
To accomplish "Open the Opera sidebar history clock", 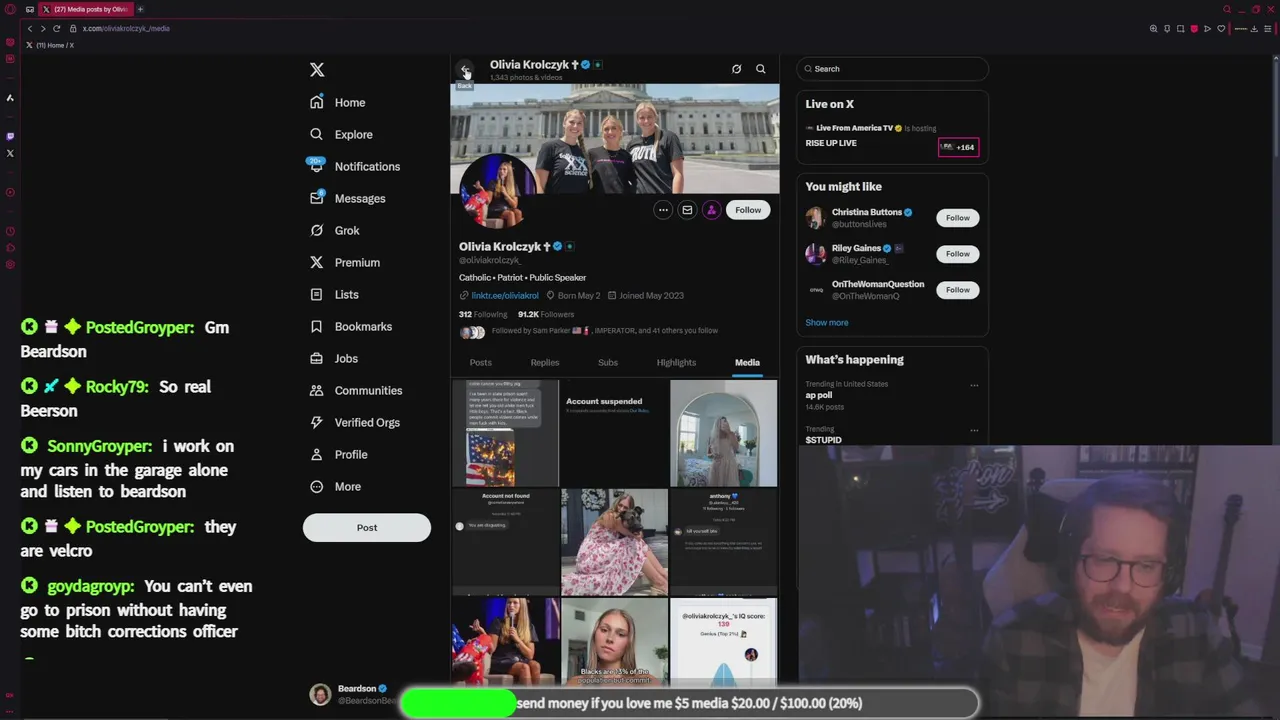I will point(10,231).
